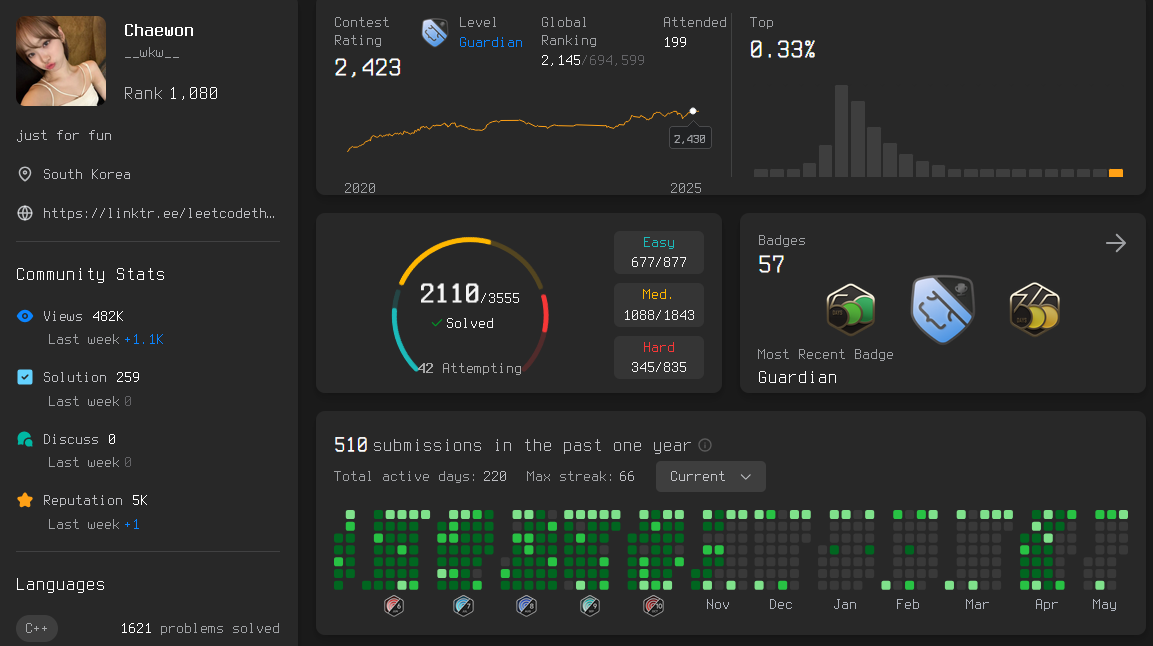Viewport: 1153px width, 646px height.
Task: Click the September monthly badge numbered 9
Action: [590, 606]
